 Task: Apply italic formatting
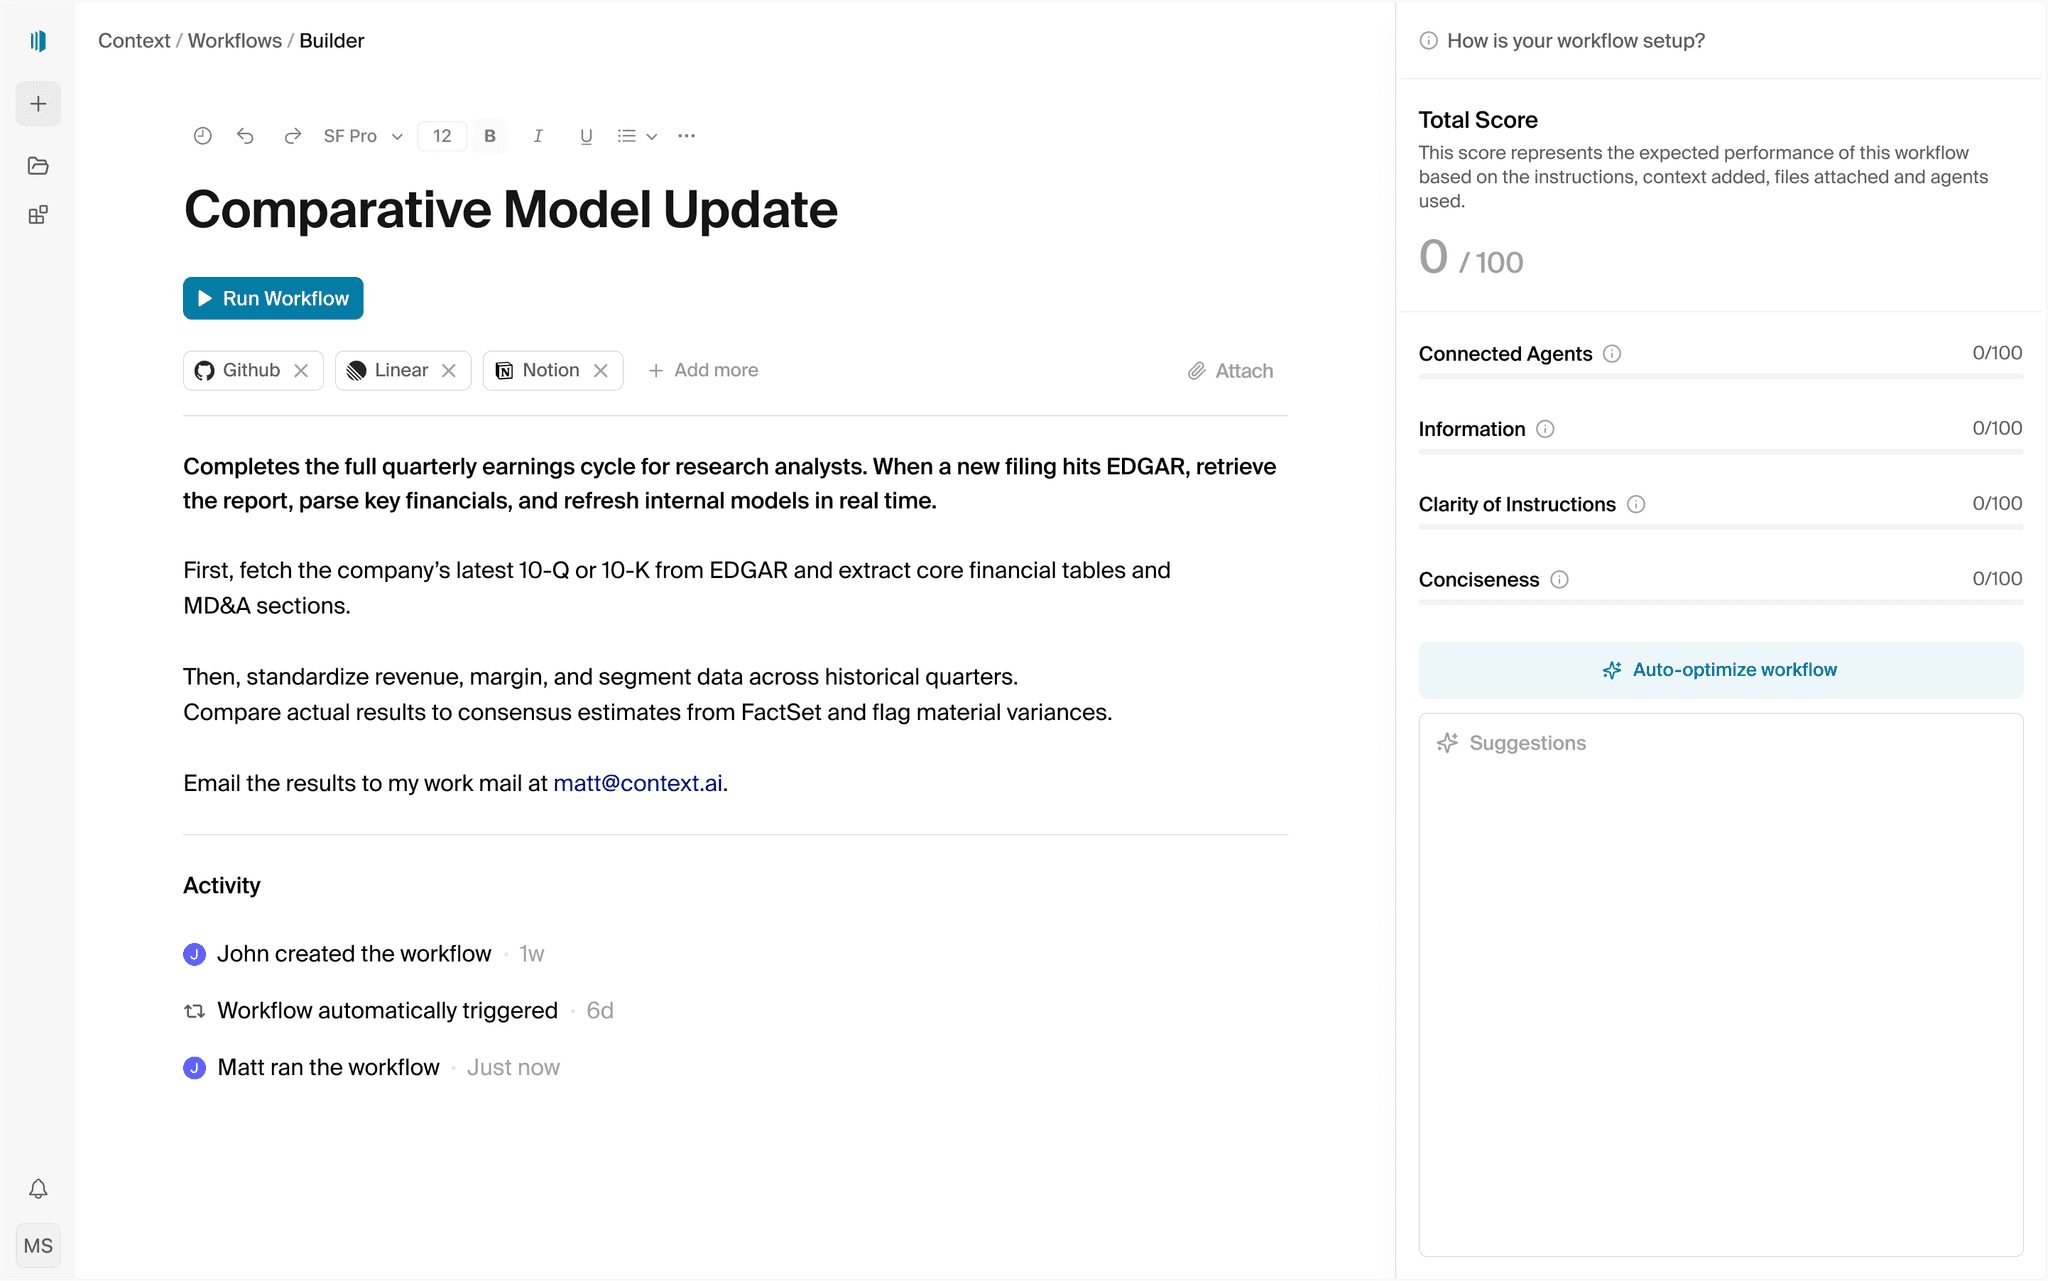pos(538,135)
